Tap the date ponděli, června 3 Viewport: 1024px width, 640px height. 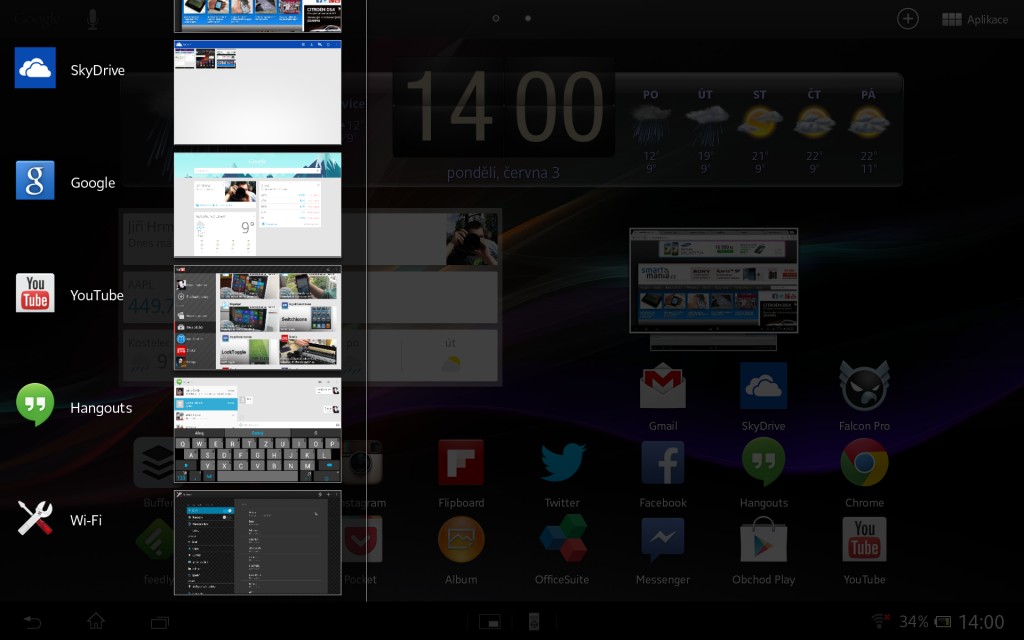[503, 173]
